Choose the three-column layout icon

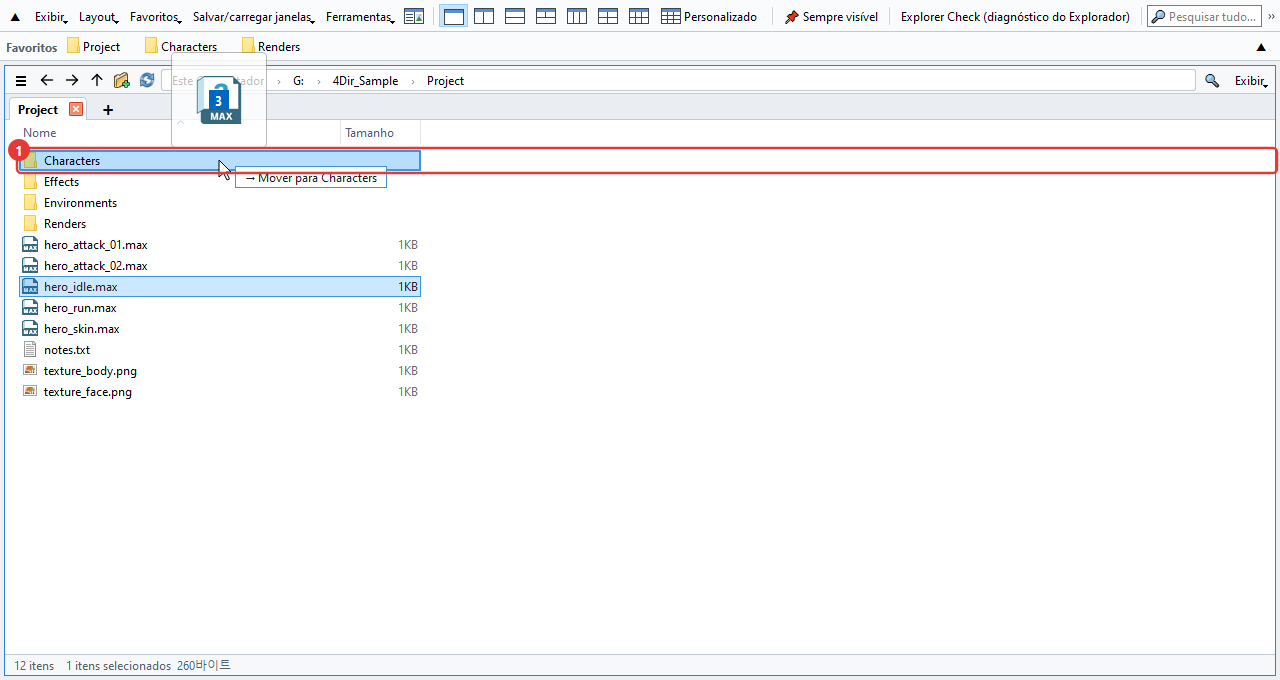click(x=577, y=17)
